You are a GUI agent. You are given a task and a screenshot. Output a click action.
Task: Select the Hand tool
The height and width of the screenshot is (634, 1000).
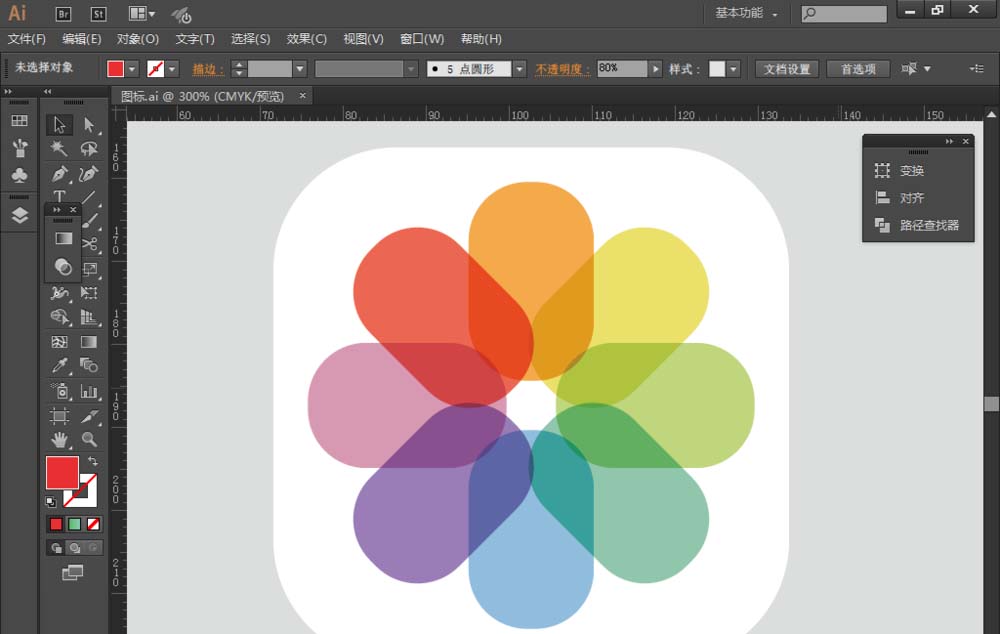coord(59,439)
